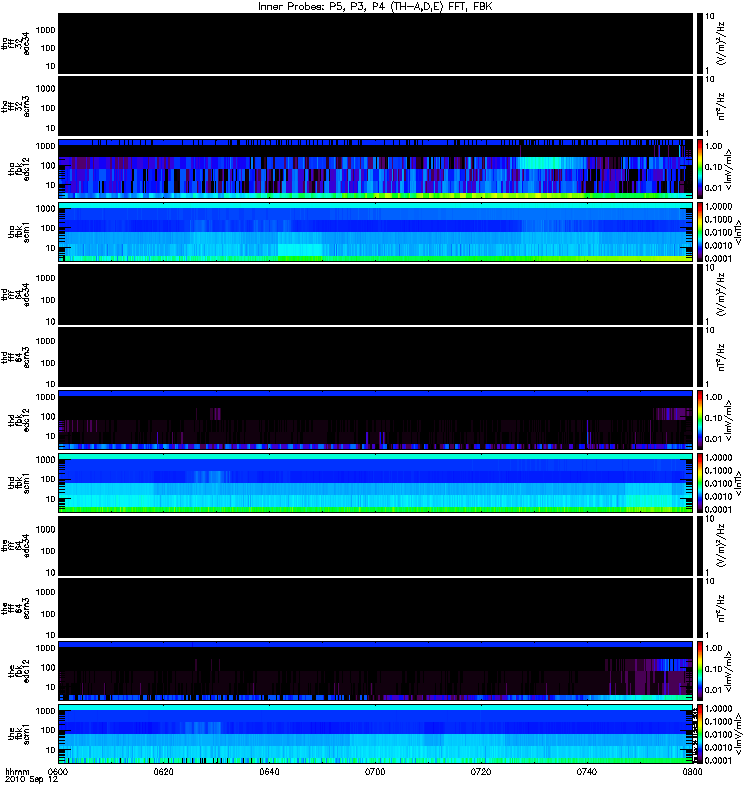Image resolution: width=750 pixels, height=800 pixels.
Task: Click the '<|mV/m|>' unit label of tha fbk edc12
Action: pyautogui.click(x=729, y=169)
